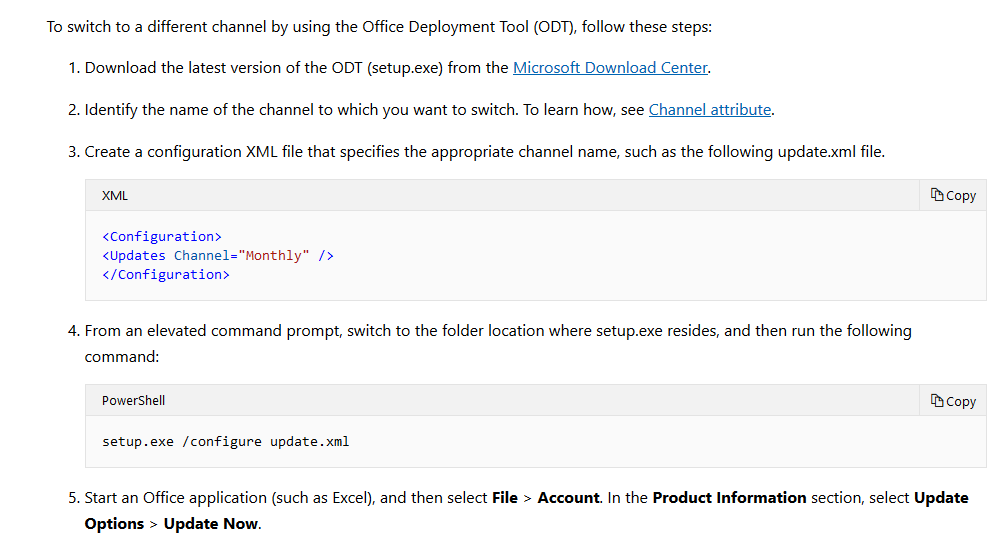The height and width of the screenshot is (550, 993).
Task: Click step 3 text about configuration XML file
Action: pos(484,151)
